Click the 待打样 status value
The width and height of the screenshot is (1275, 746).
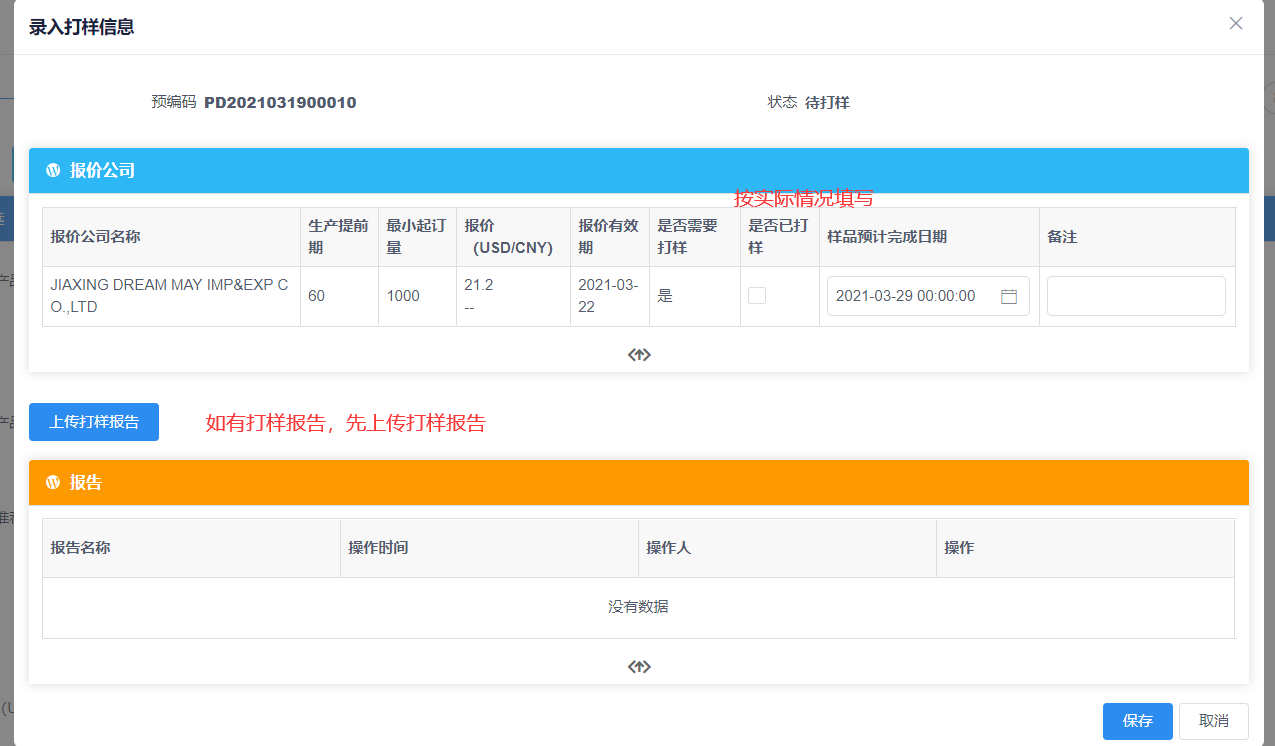[827, 102]
